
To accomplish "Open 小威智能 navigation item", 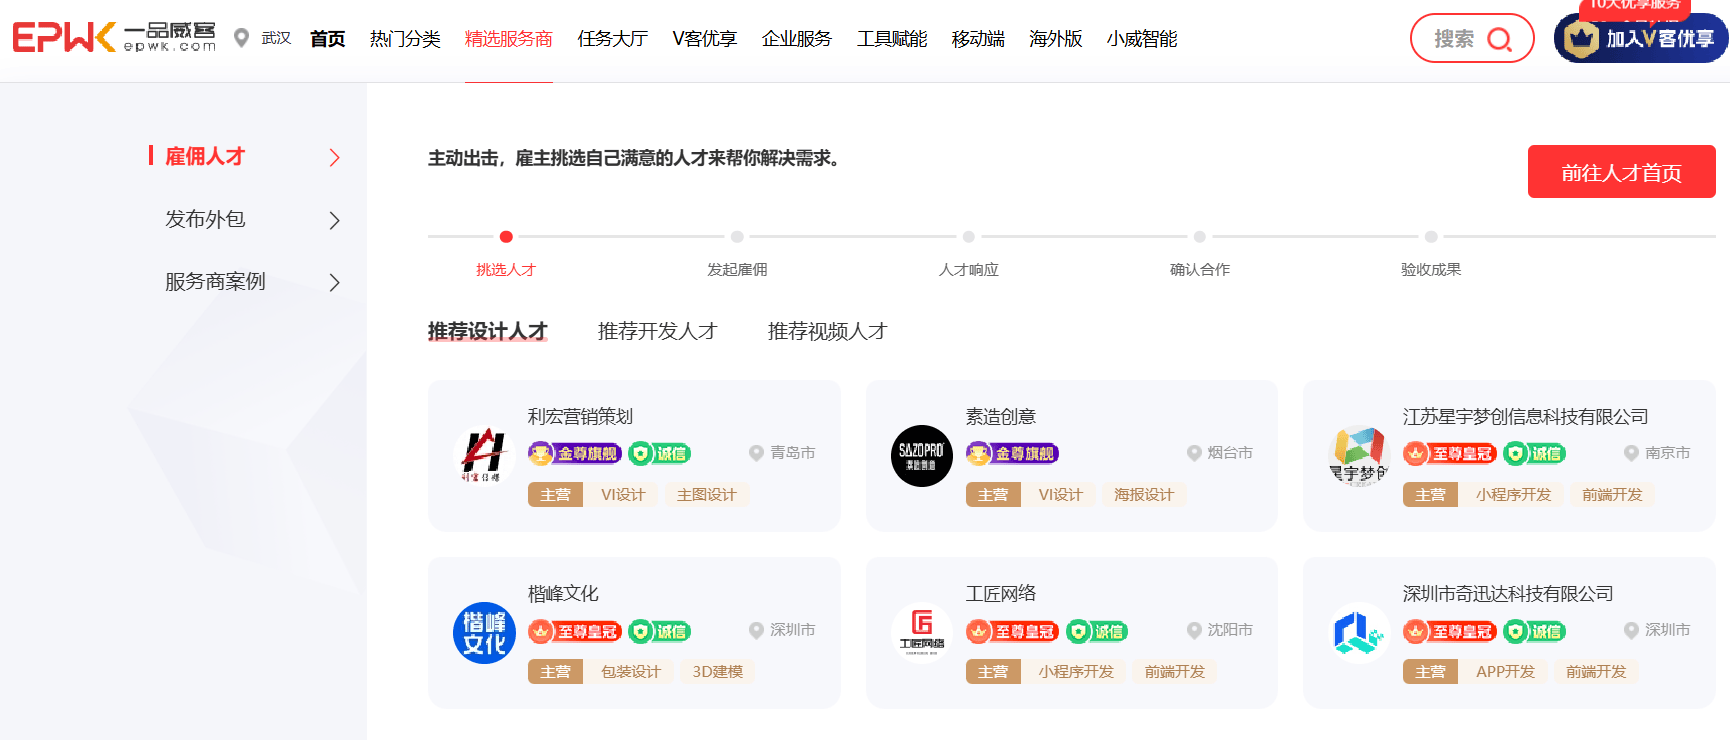I will click(1142, 38).
